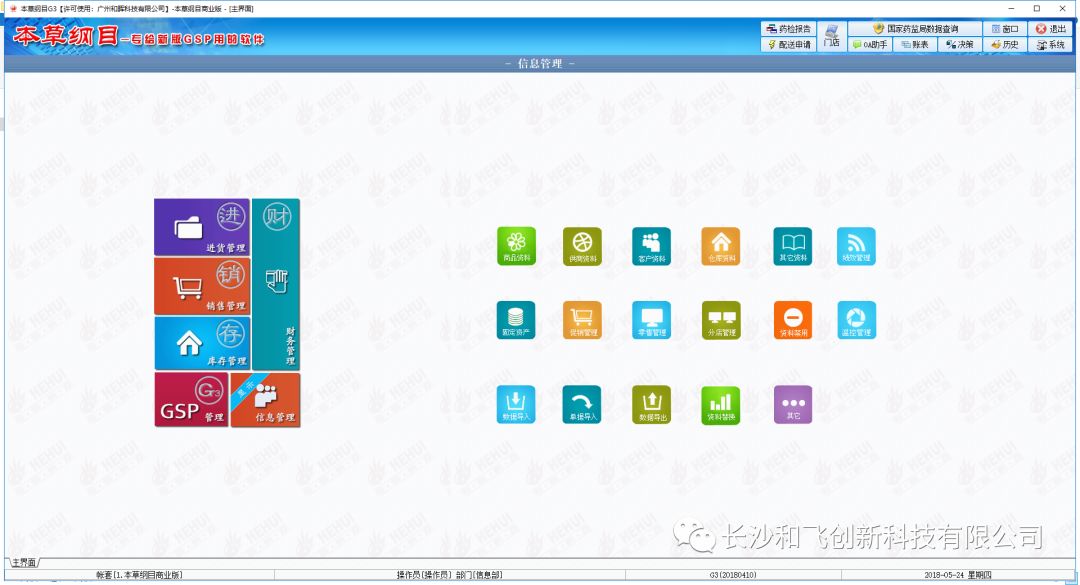Open the 促销管理 shopping cart icon
The height and width of the screenshot is (585, 1080).
pyautogui.click(x=582, y=320)
